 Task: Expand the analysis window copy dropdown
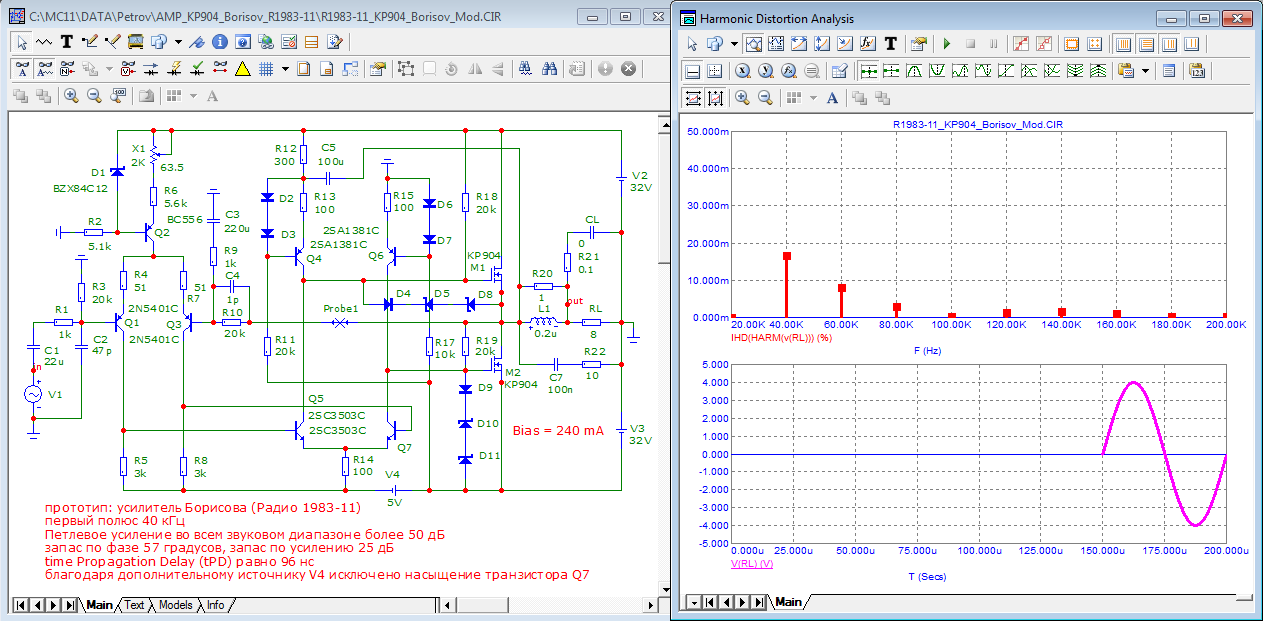pyautogui.click(x=734, y=44)
